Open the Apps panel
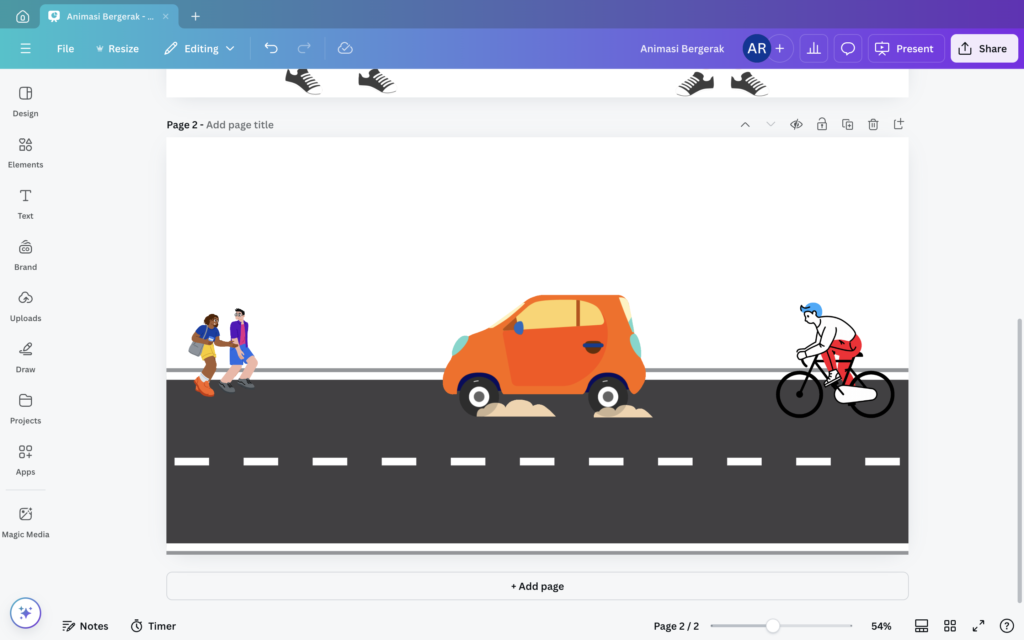 click(25, 460)
